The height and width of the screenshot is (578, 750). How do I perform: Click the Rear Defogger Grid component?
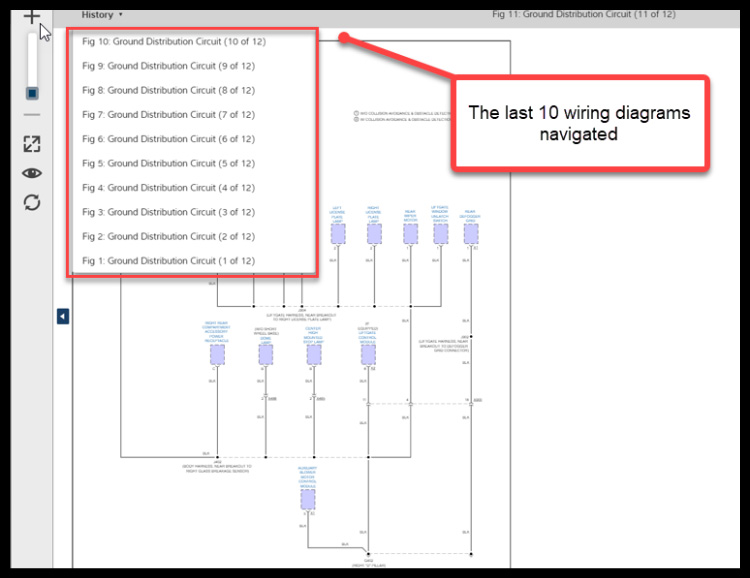[470, 233]
